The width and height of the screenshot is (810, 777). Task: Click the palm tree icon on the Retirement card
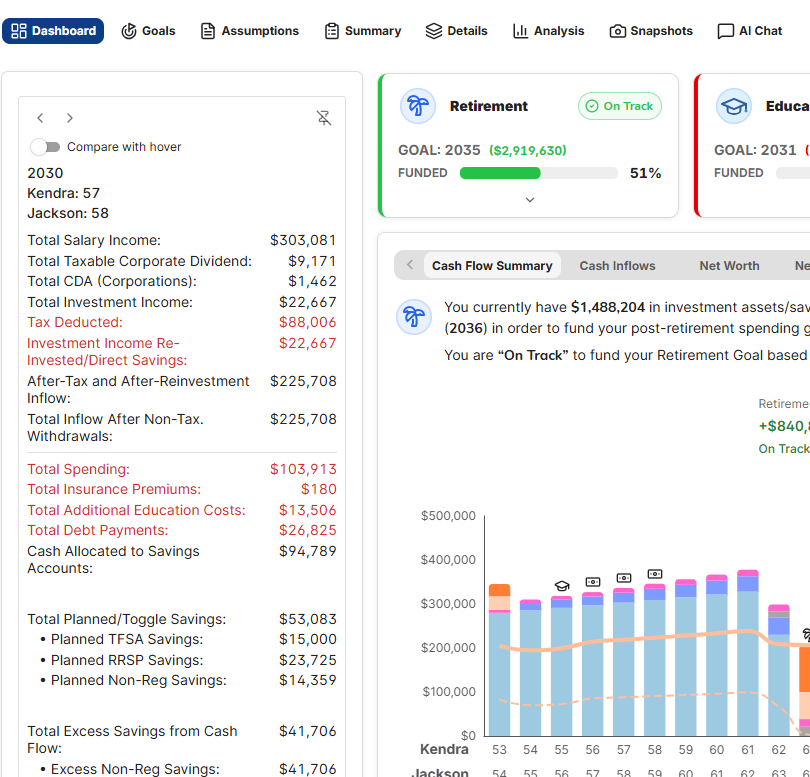418,106
